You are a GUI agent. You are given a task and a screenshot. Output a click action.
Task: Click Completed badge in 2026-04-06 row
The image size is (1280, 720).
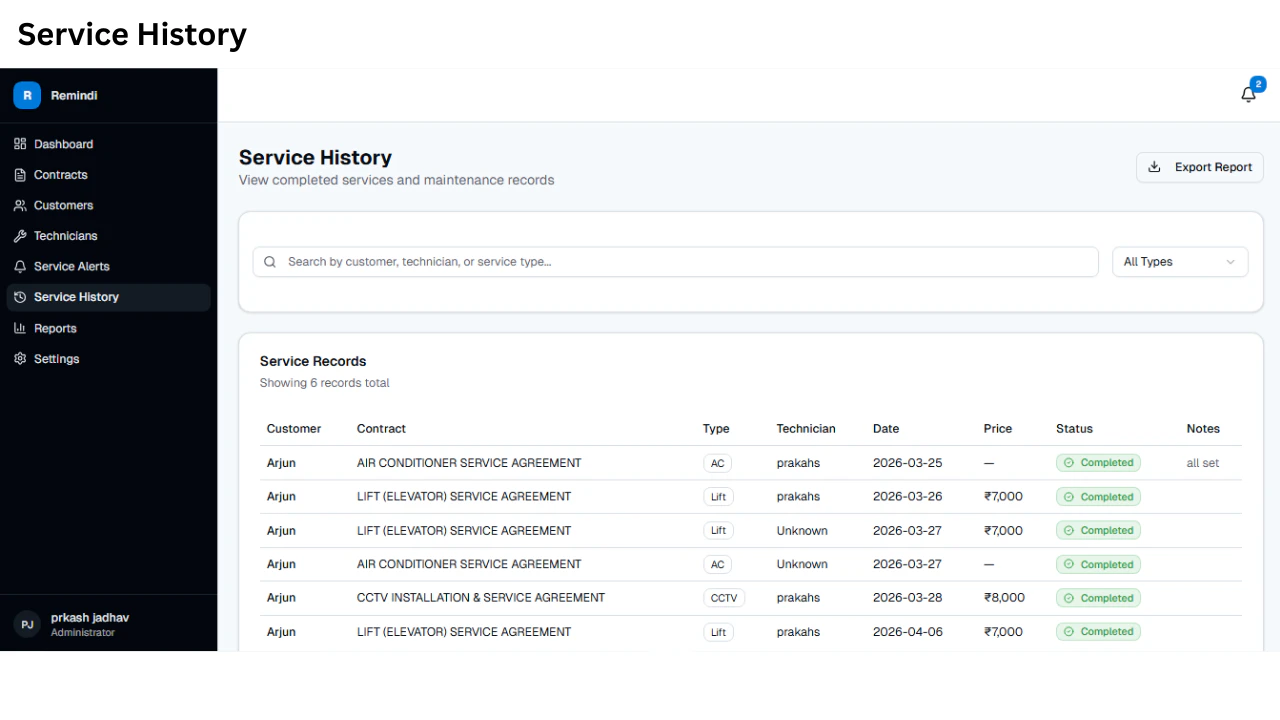coord(1098,632)
